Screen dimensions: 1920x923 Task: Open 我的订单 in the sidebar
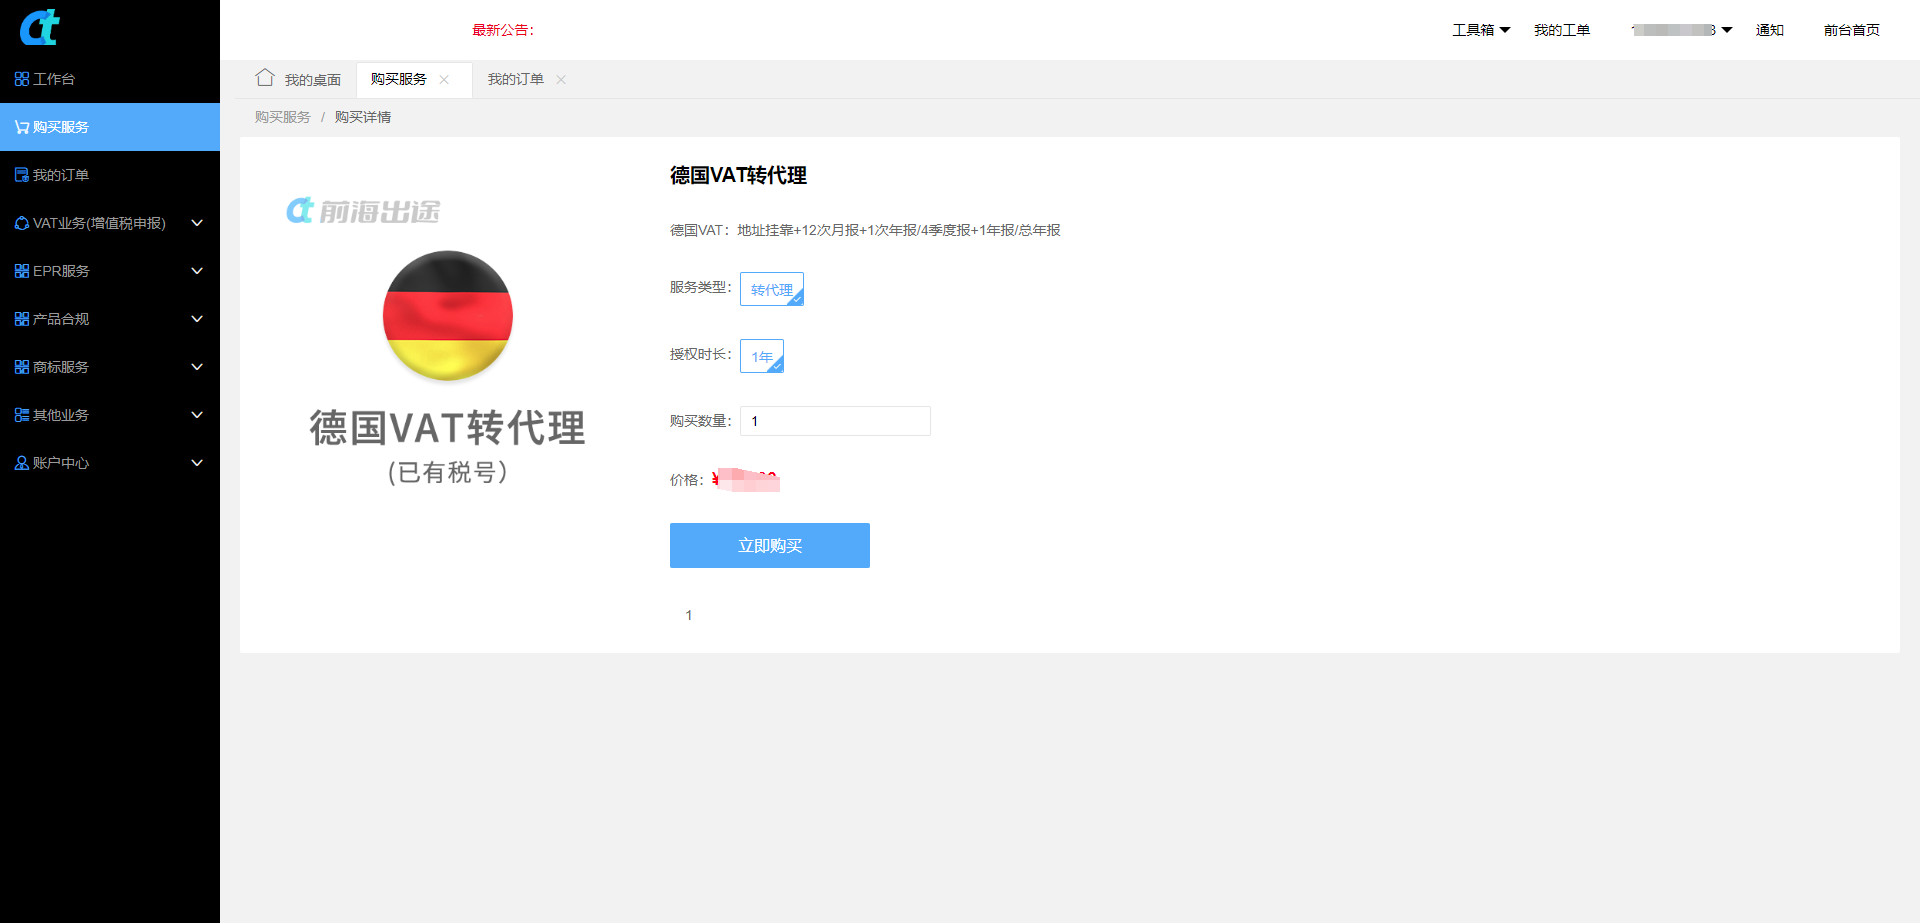click(60, 175)
